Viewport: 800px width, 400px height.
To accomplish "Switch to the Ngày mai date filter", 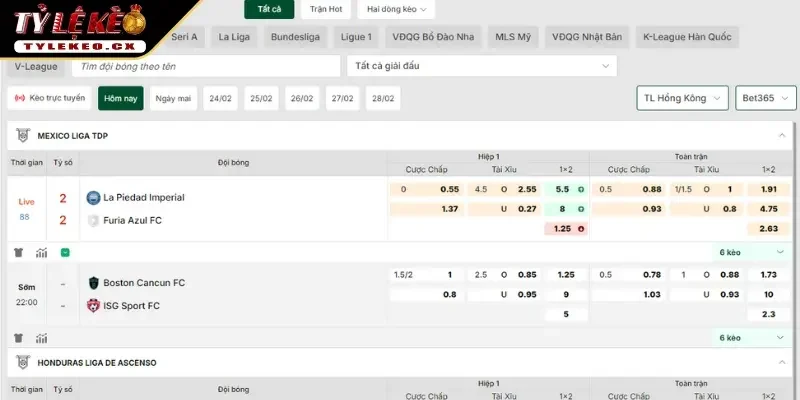I will point(173,98).
